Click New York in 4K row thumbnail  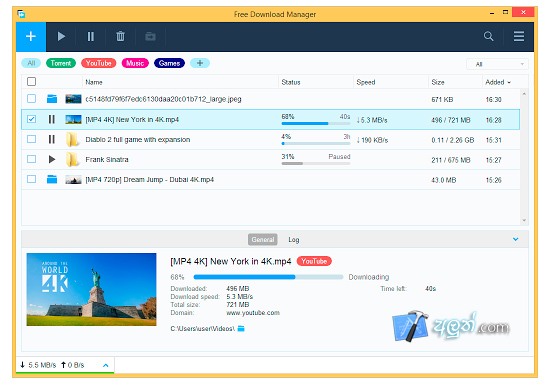[73, 119]
